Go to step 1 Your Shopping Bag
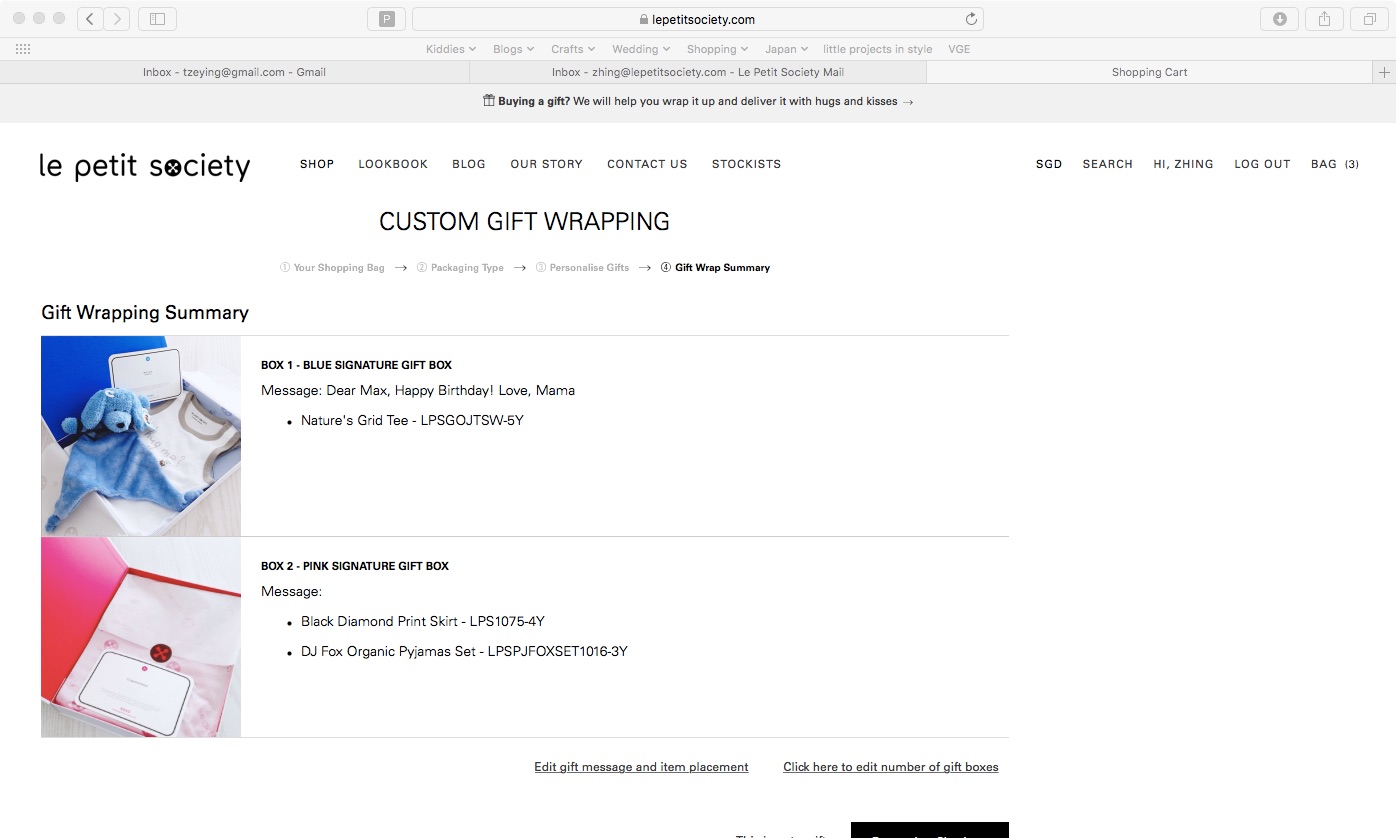Viewport: 1396px width, 838px height. coord(332,268)
